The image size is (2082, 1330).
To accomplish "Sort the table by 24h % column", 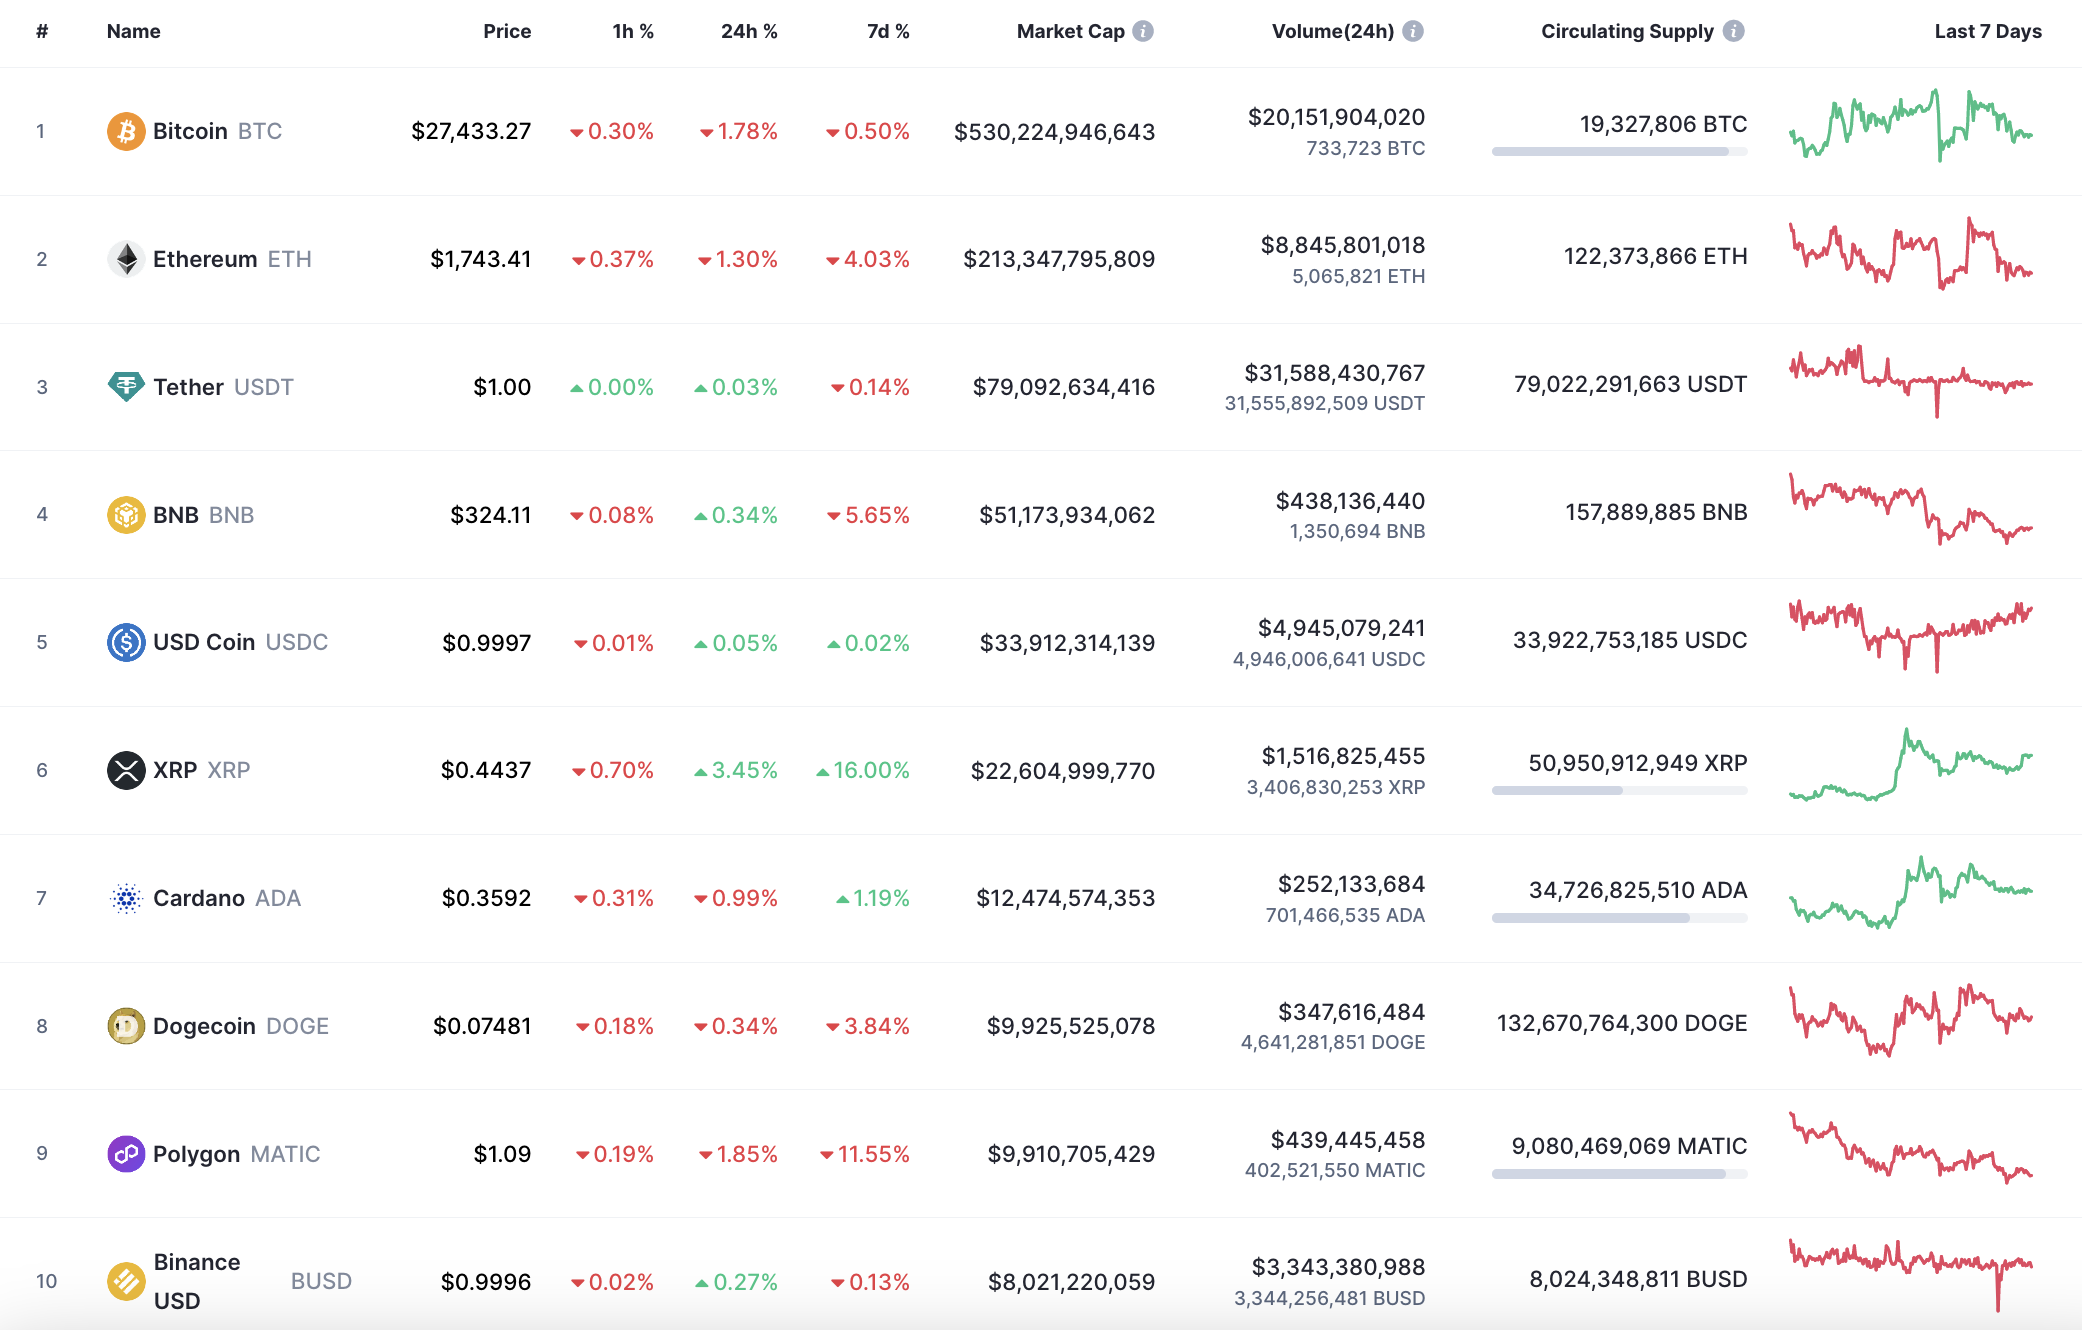I will pyautogui.click(x=748, y=31).
